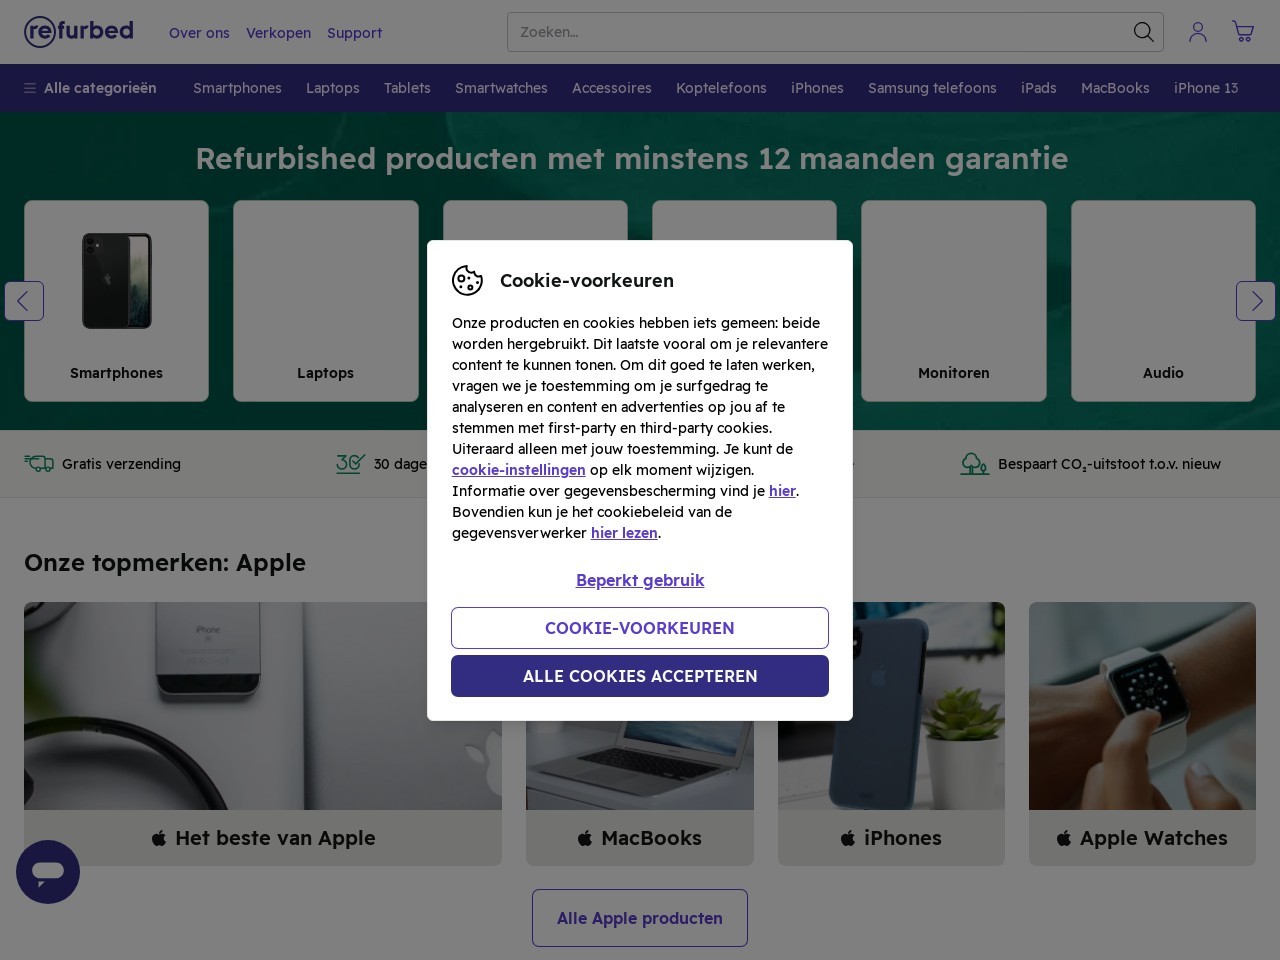Click the cookie icon in dialog
1280x960 pixels.
(x=467, y=281)
